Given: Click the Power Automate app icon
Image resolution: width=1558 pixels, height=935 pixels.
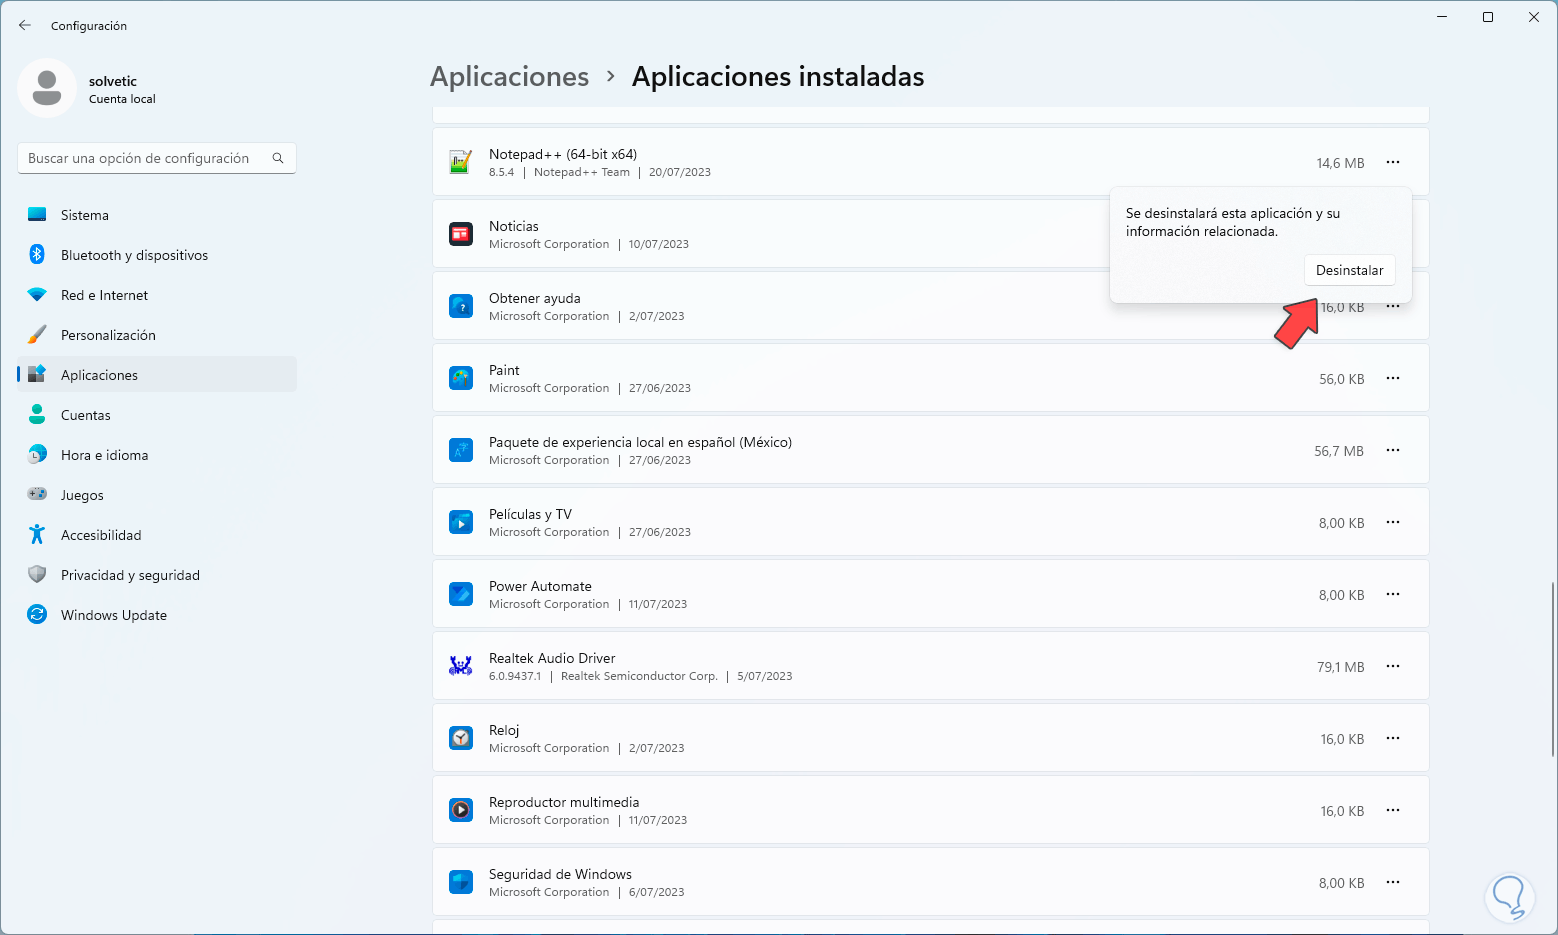Looking at the screenshot, I should [x=460, y=594].
